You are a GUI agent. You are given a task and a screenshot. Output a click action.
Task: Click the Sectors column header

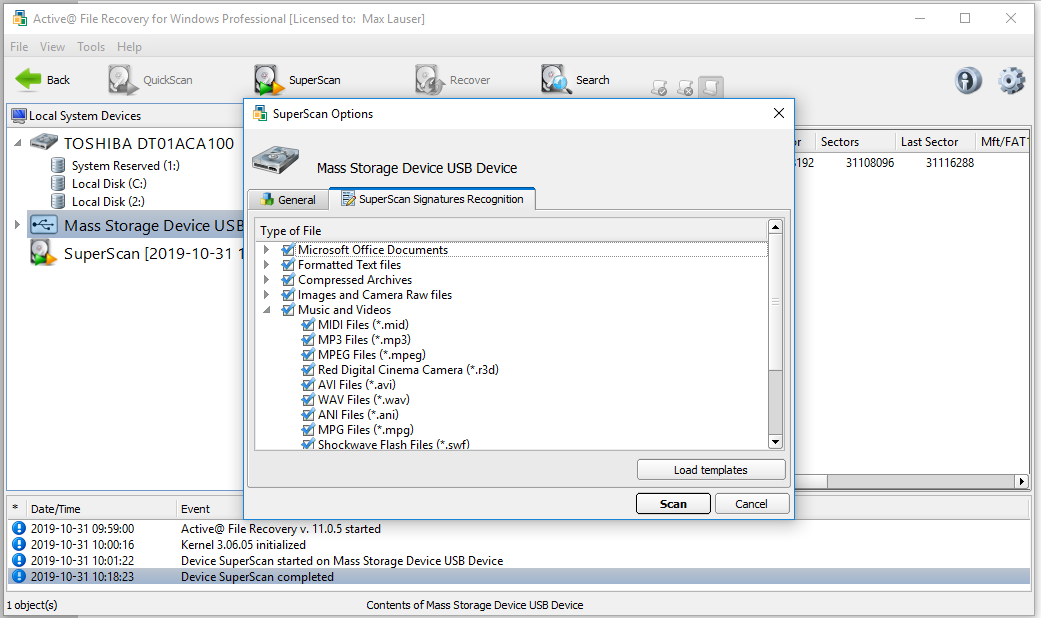(854, 141)
